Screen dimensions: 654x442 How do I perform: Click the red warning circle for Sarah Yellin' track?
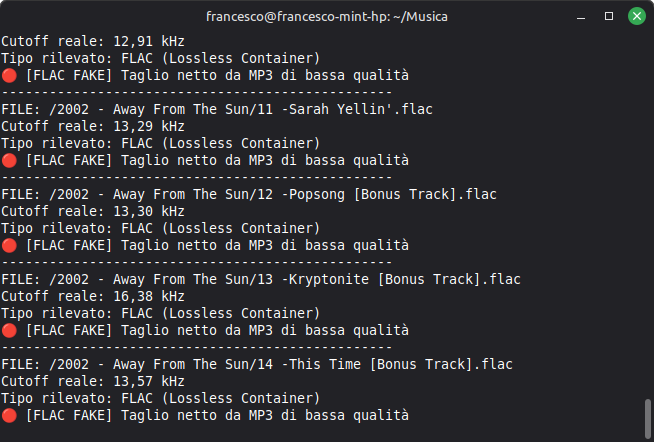click(x=9, y=161)
